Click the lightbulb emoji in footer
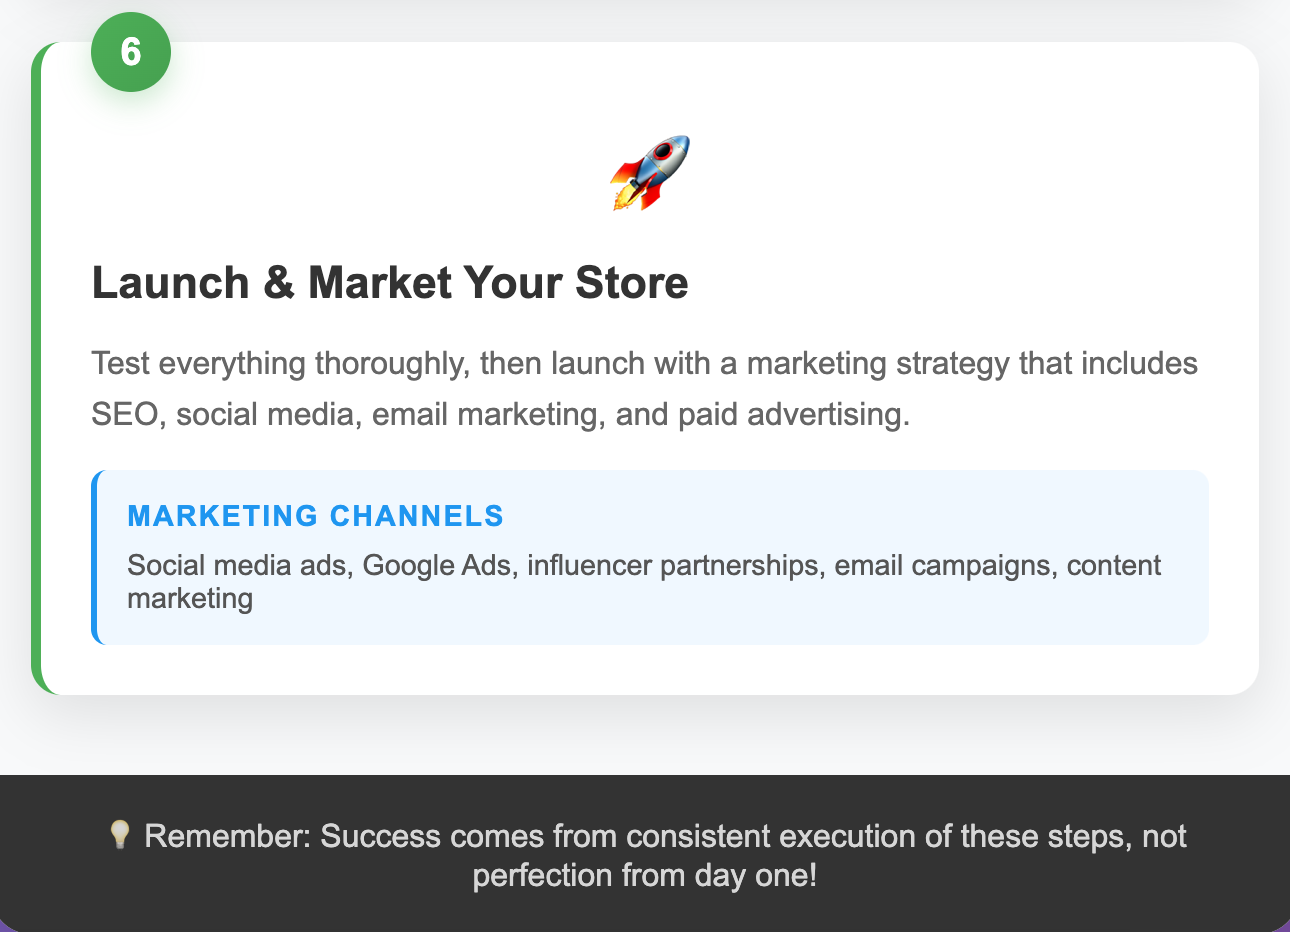The width and height of the screenshot is (1290, 932). click(120, 835)
